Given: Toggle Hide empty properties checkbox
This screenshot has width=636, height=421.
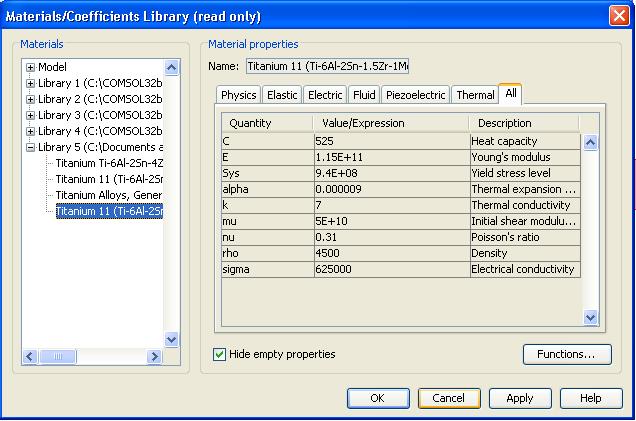Looking at the screenshot, I should [219, 354].
